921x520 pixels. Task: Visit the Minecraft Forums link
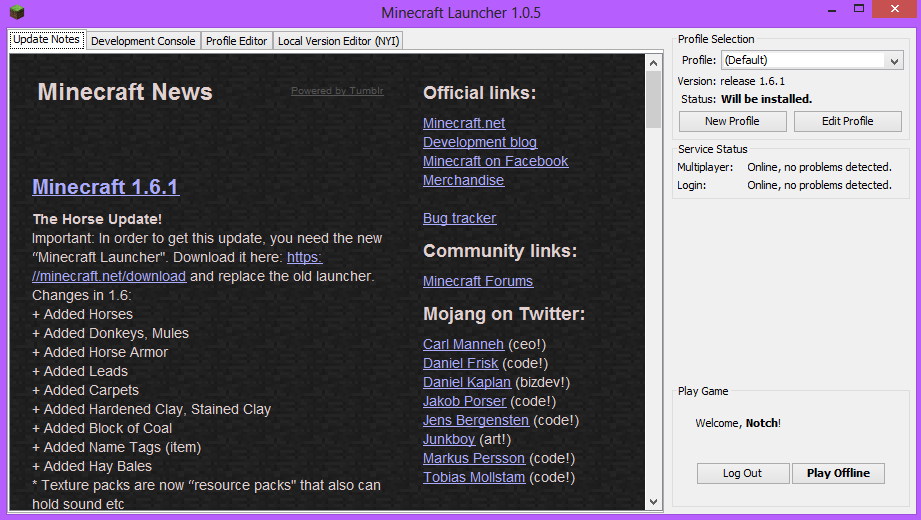pyautogui.click(x=478, y=281)
